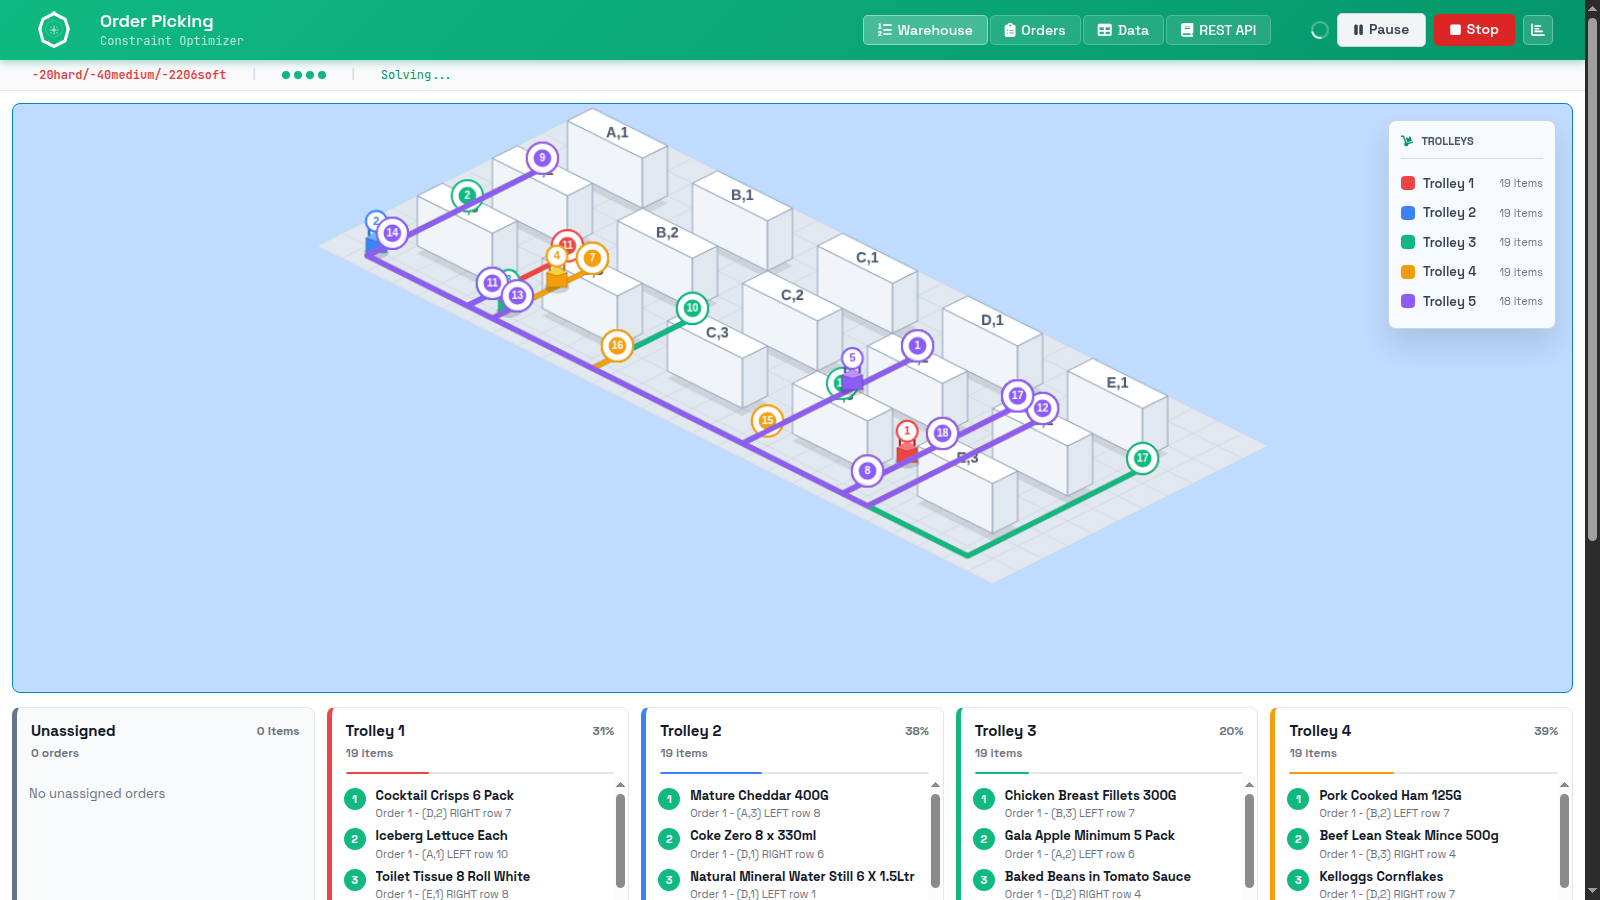Screen dimensions: 1600x900
Task: Click Trolley 5 item count in legend
Action: point(1520,301)
